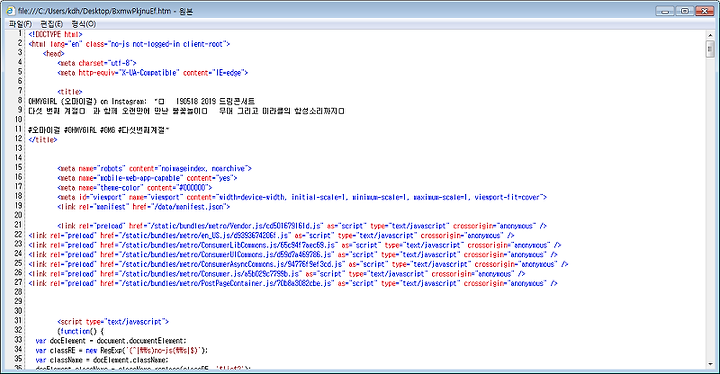Click the vertical scrollbar thumb
This screenshot has width=720, height=374.
point(710,49)
